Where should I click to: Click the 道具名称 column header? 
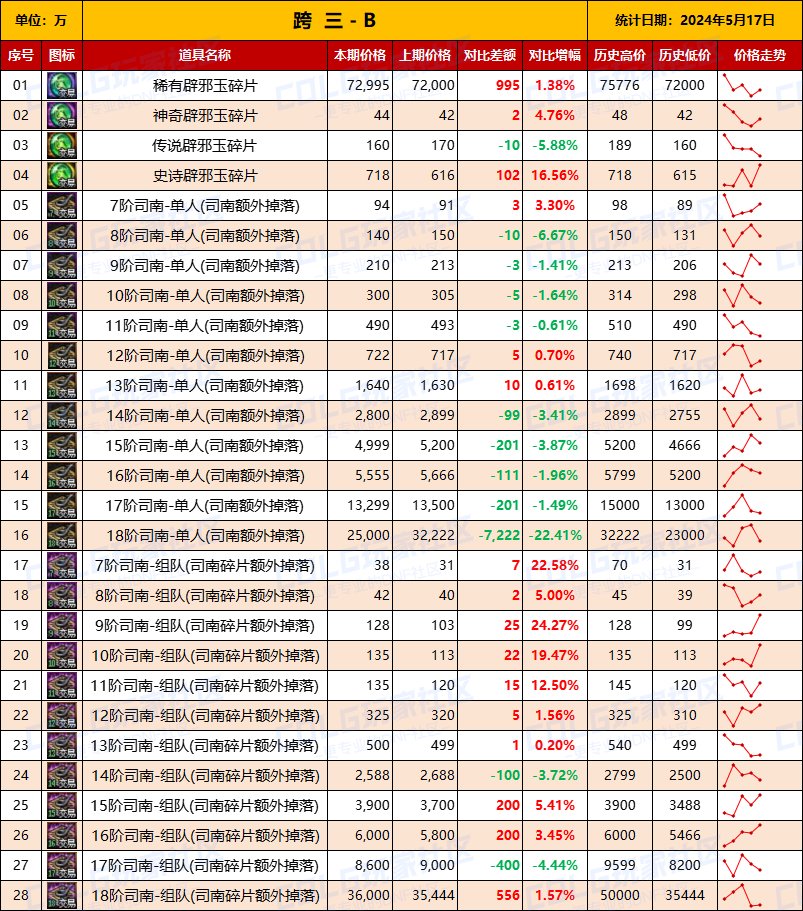[x=205, y=55]
